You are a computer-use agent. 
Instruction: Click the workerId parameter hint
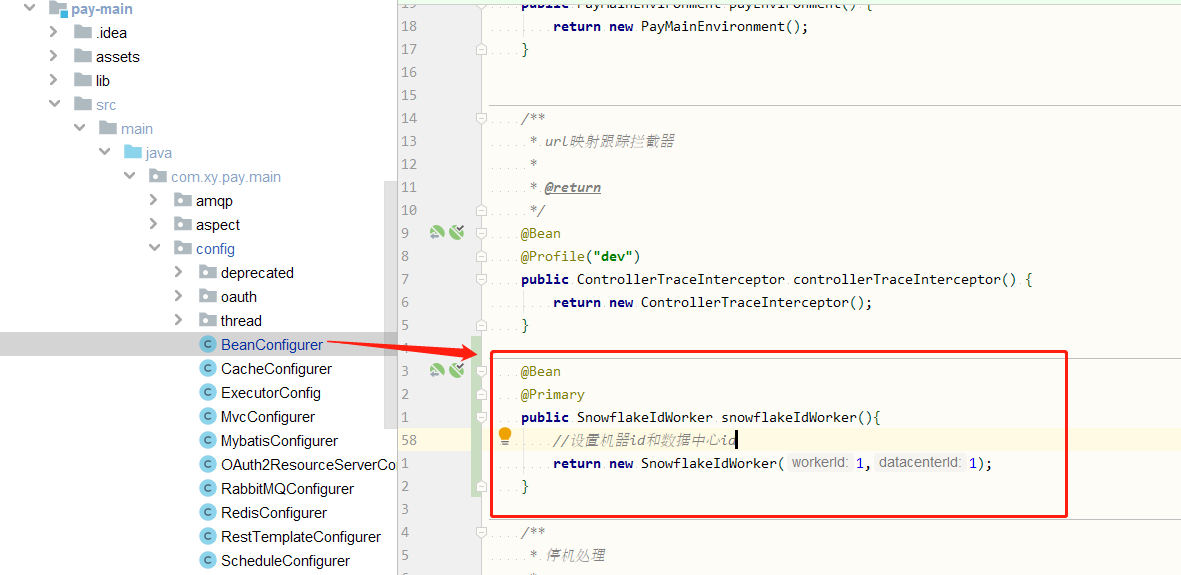(x=820, y=463)
